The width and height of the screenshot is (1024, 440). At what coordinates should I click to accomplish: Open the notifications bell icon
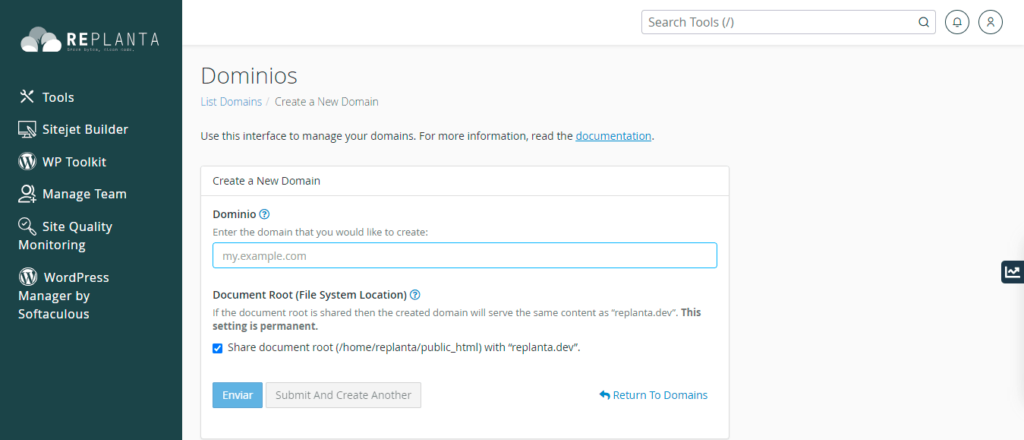point(958,22)
